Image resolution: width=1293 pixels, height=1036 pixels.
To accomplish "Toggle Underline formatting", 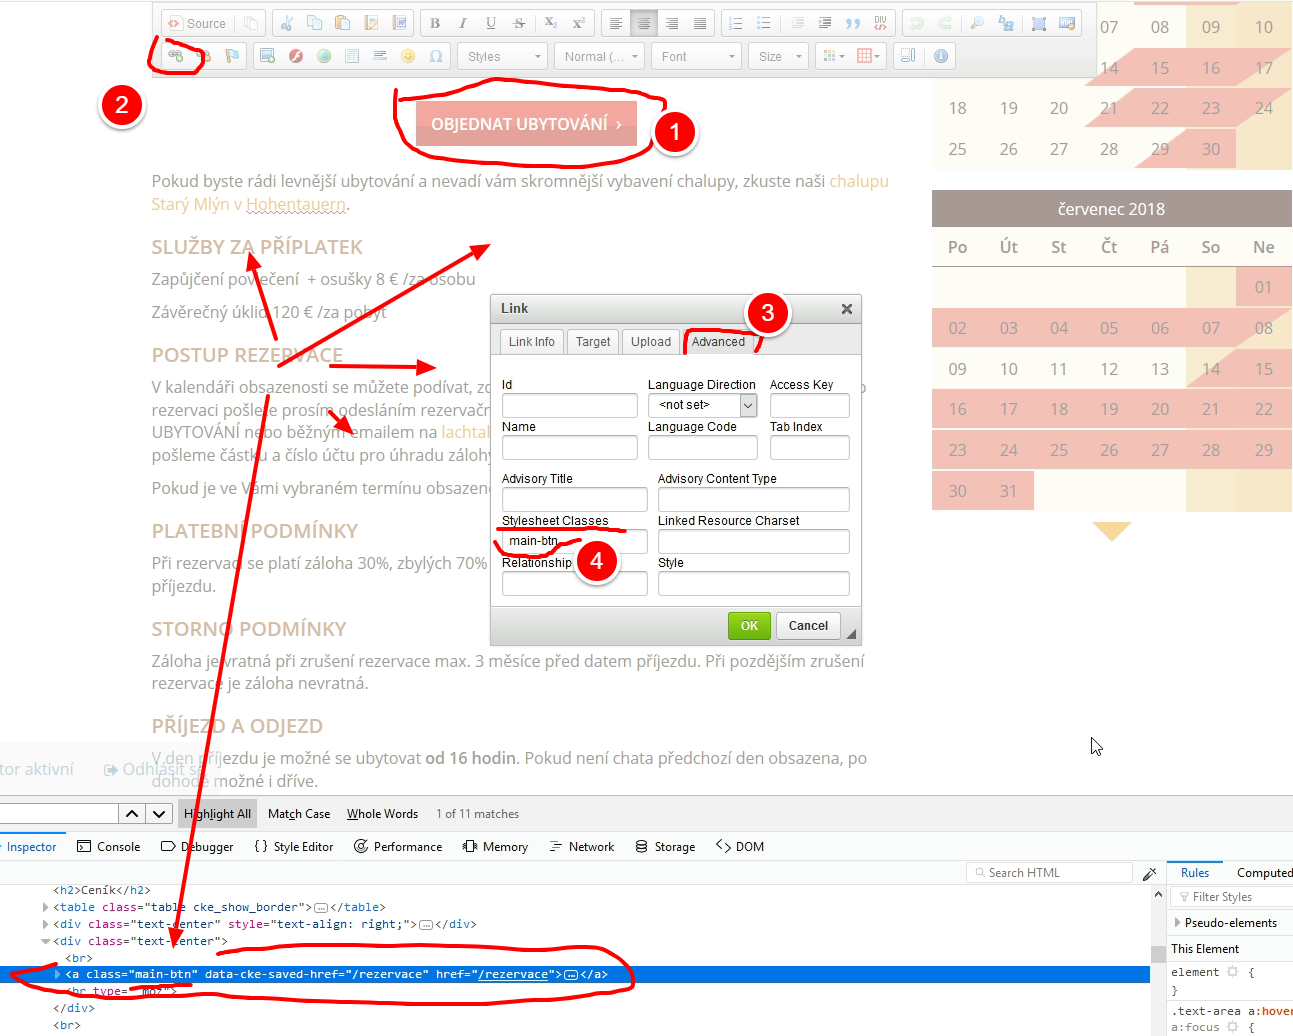I will point(490,23).
